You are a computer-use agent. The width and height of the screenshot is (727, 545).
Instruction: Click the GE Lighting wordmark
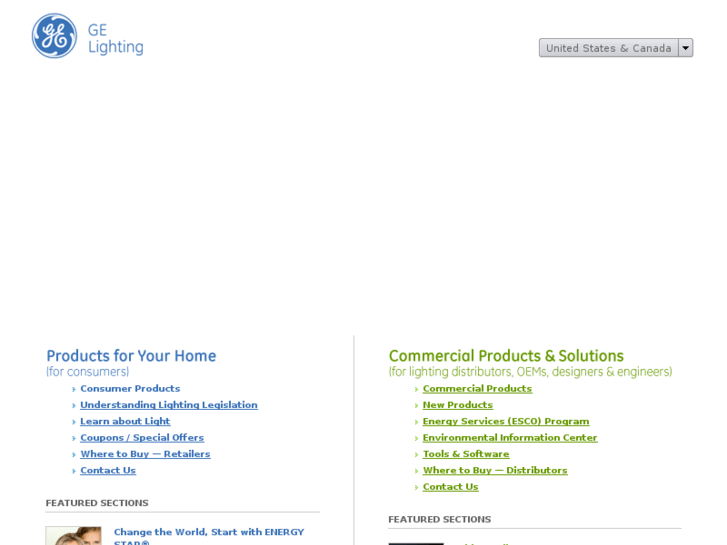[x=115, y=38]
